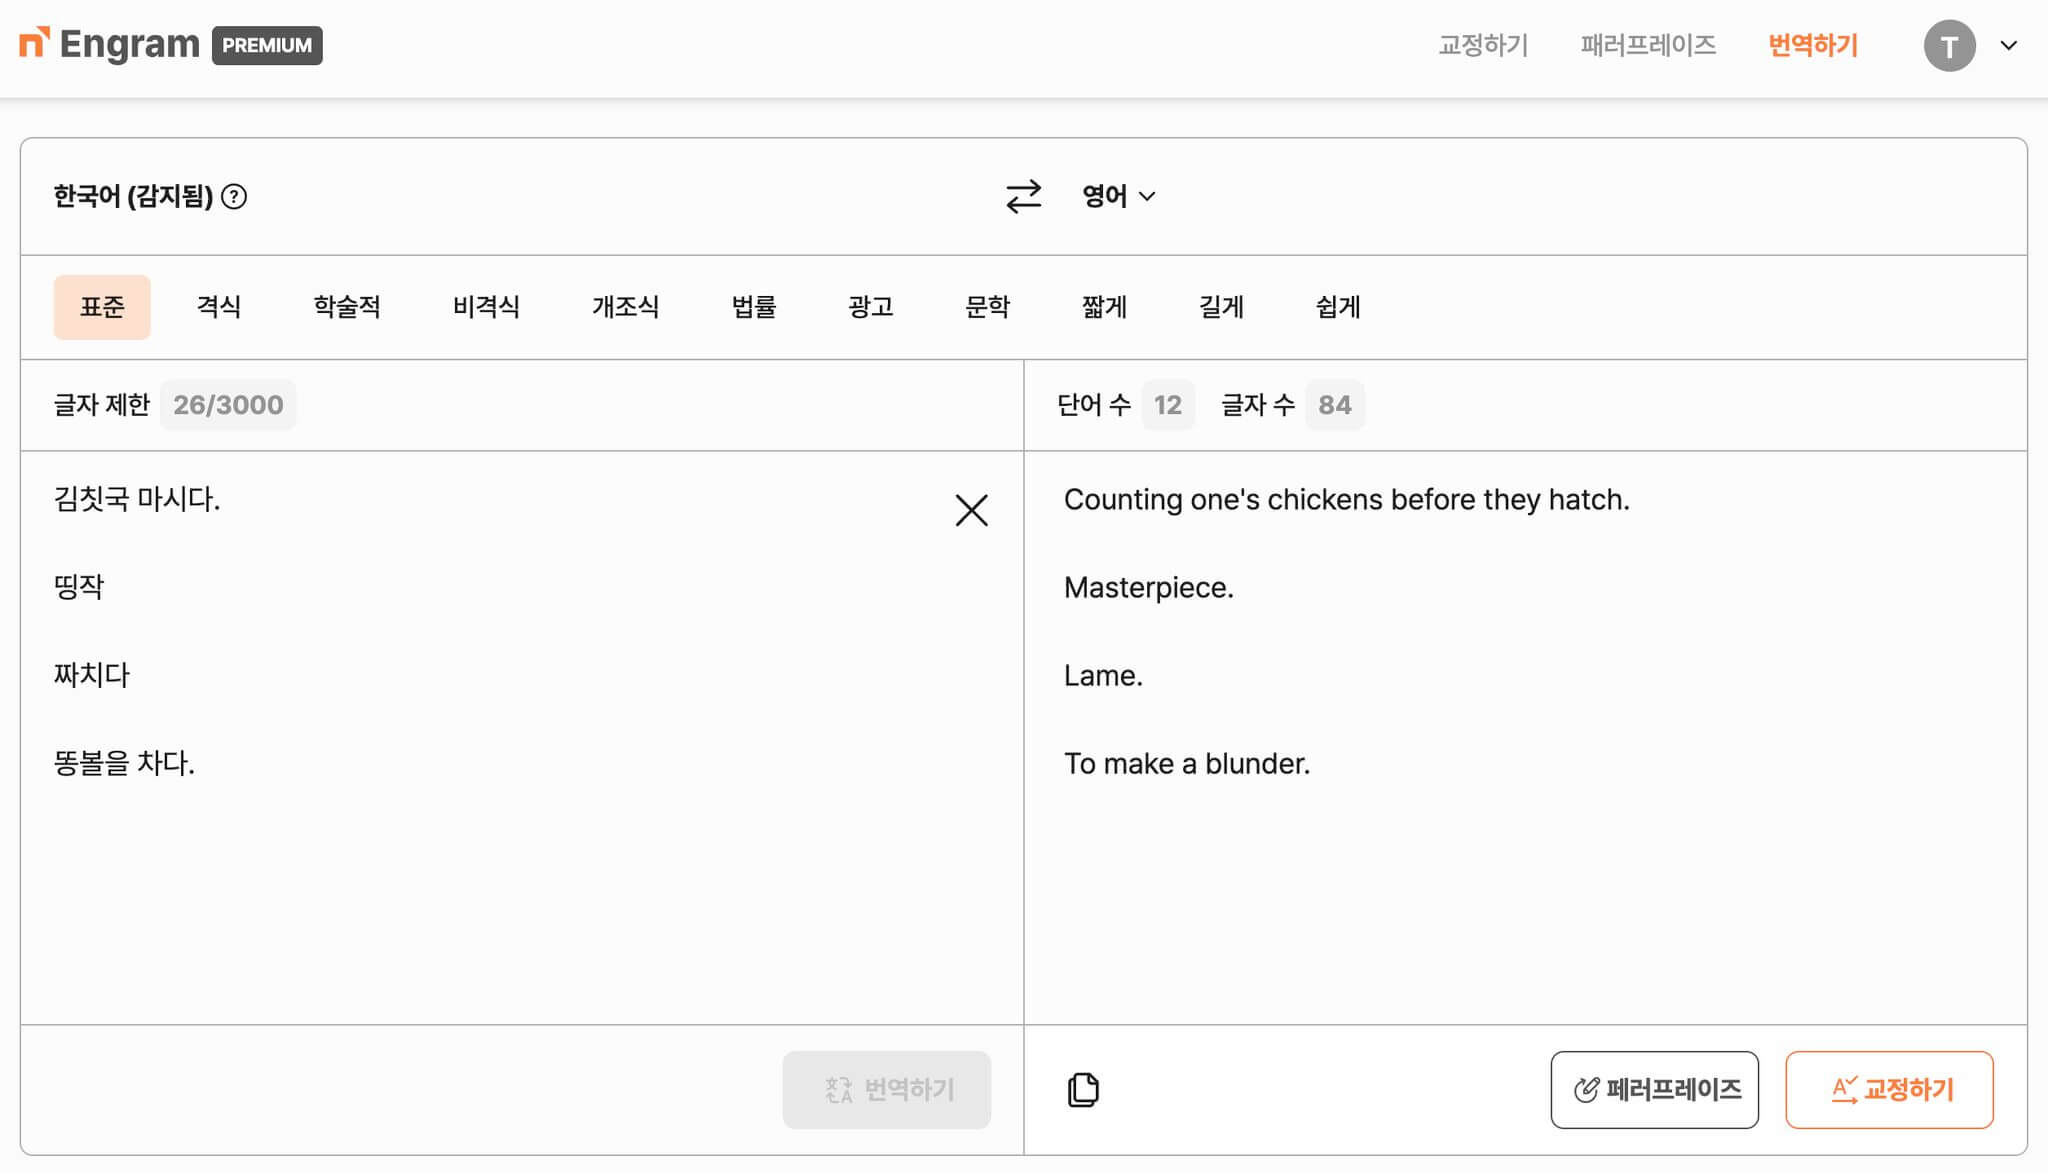Click the T profile avatar
This screenshot has height=1174, width=2048.
coord(1949,46)
